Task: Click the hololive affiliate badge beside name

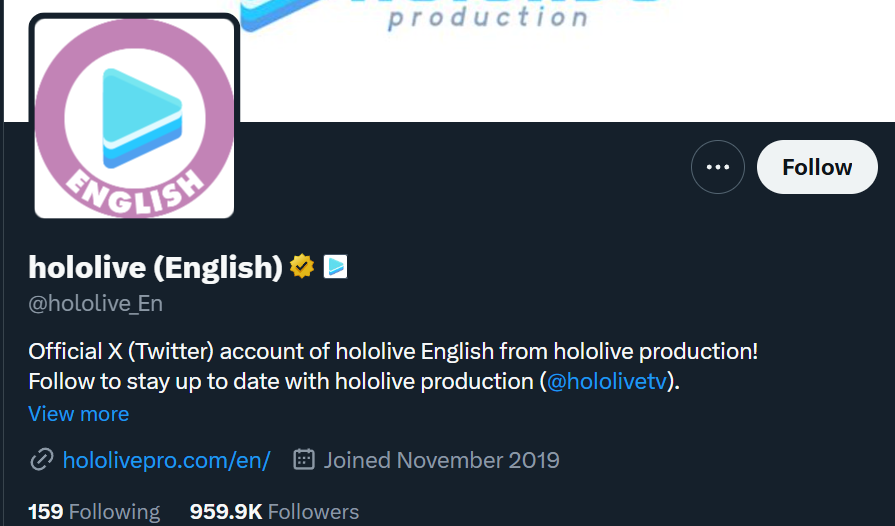Action: point(335,267)
